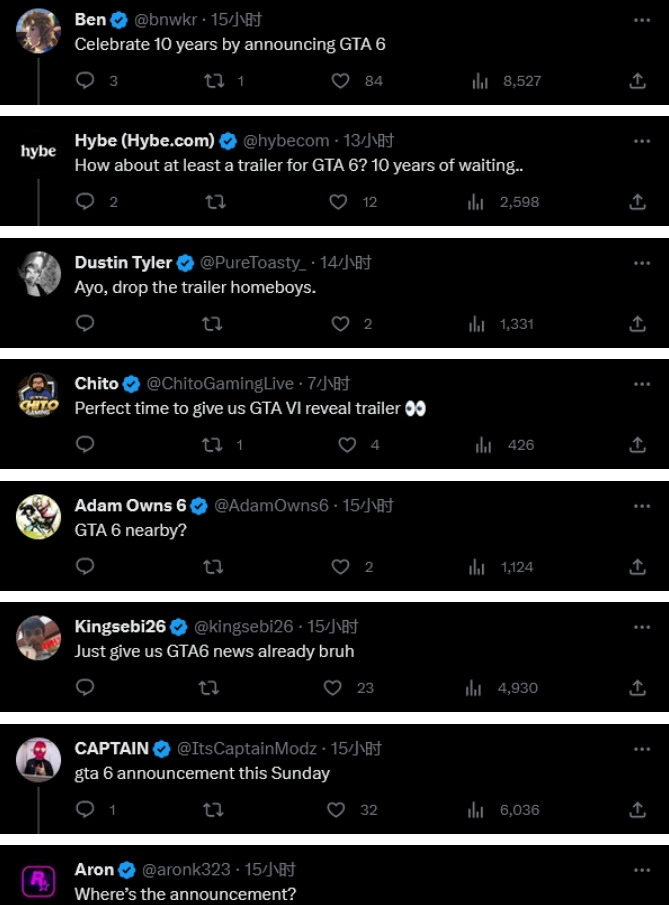Share CAPTAIN's announcement tweet
Screen dimensions: 669x905
click(x=637, y=810)
